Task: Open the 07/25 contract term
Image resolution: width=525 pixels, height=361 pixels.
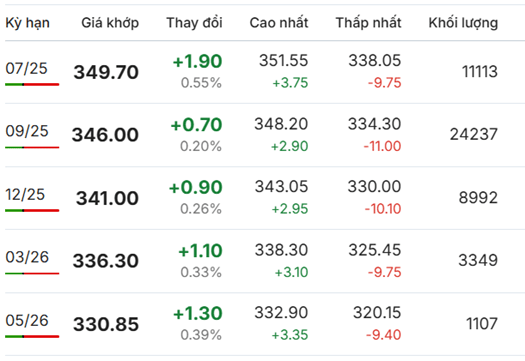Action: click(x=26, y=68)
